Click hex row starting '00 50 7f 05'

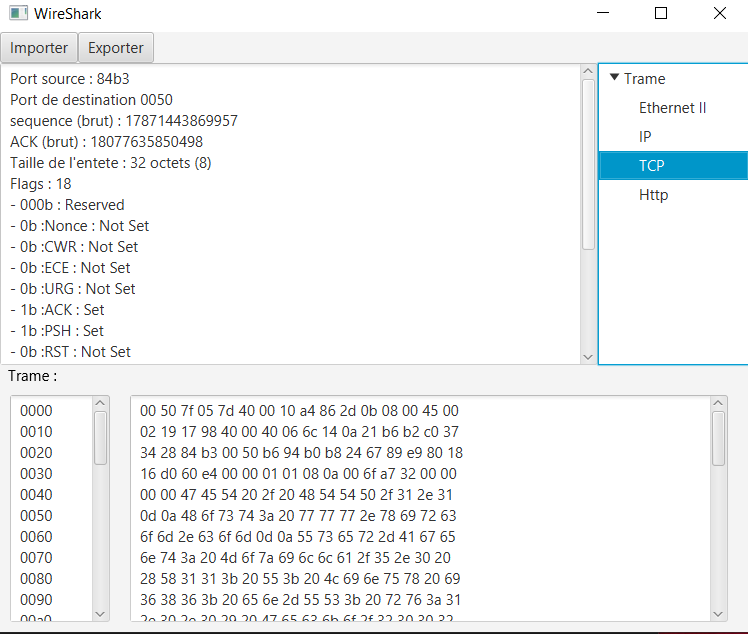299,411
